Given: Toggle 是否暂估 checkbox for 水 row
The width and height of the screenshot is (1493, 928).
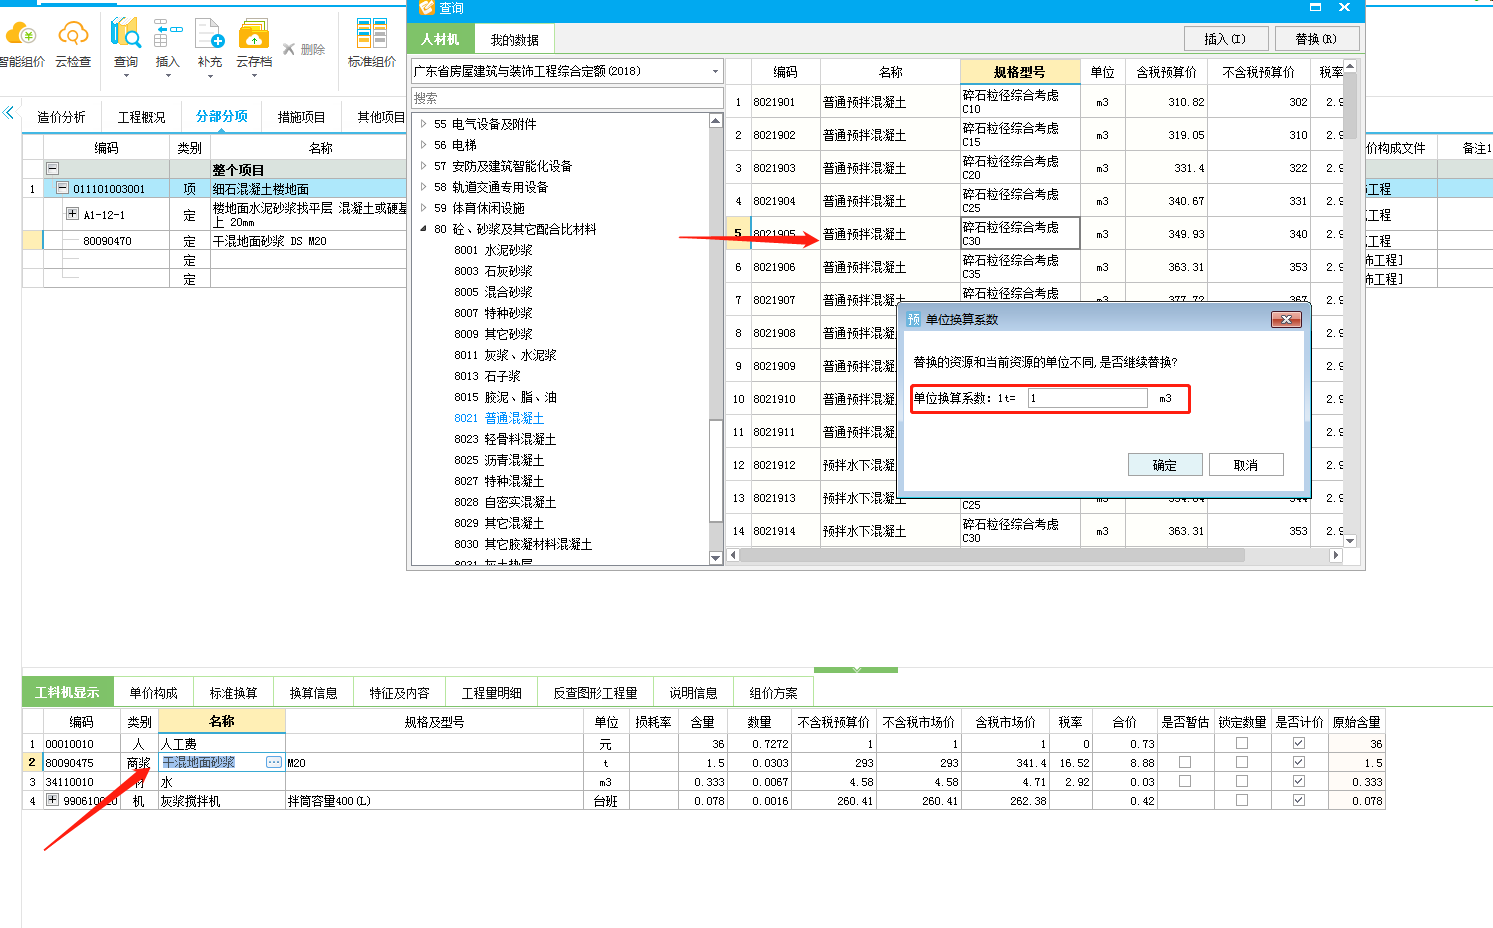Looking at the screenshot, I should [1185, 781].
